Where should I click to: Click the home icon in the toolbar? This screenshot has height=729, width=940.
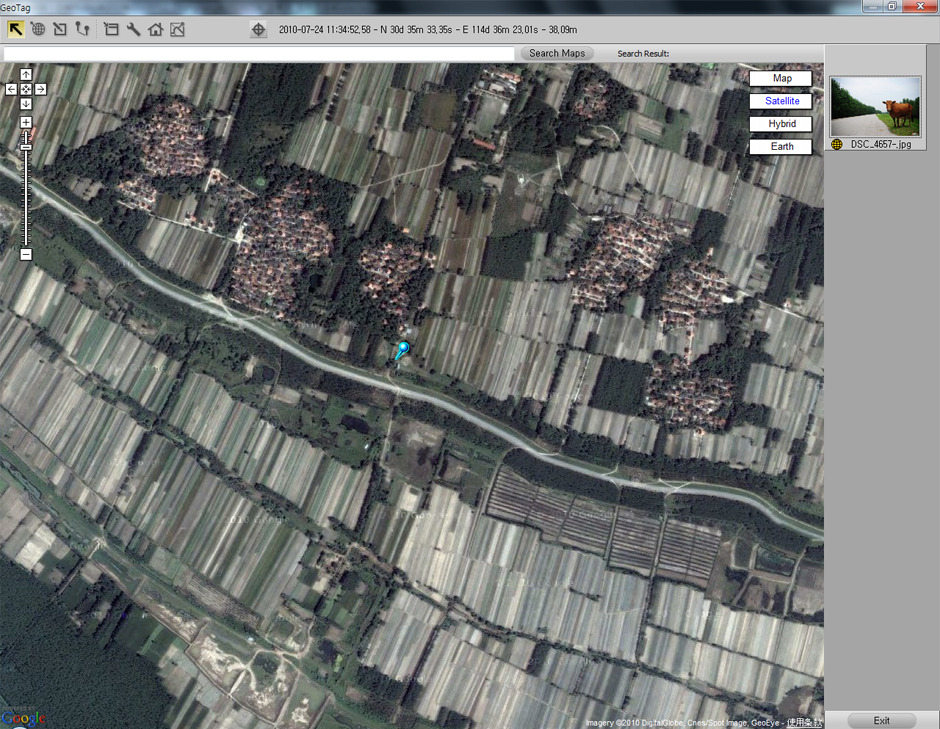pos(156,30)
